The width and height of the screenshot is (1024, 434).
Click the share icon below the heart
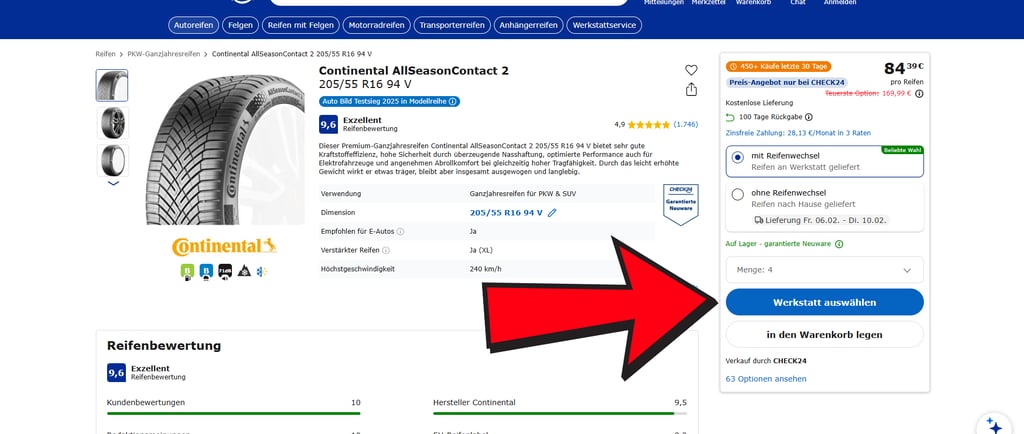691,89
